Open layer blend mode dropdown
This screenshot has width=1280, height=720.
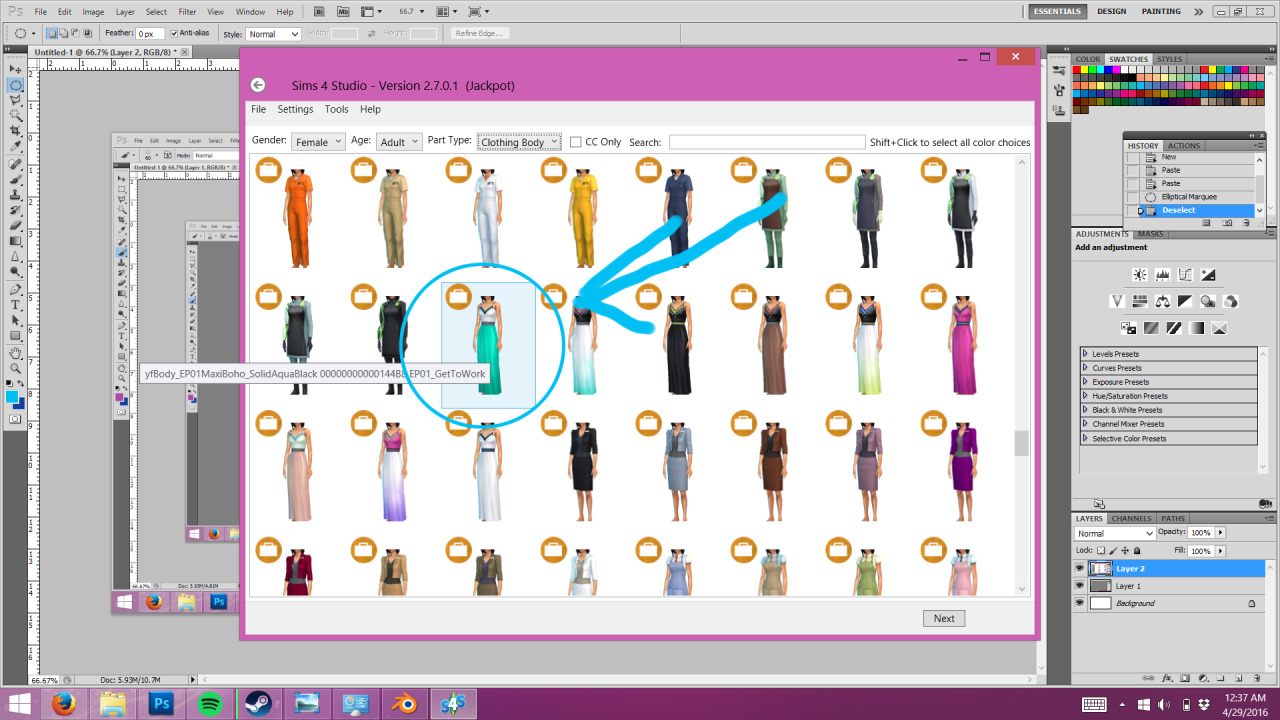point(1115,533)
